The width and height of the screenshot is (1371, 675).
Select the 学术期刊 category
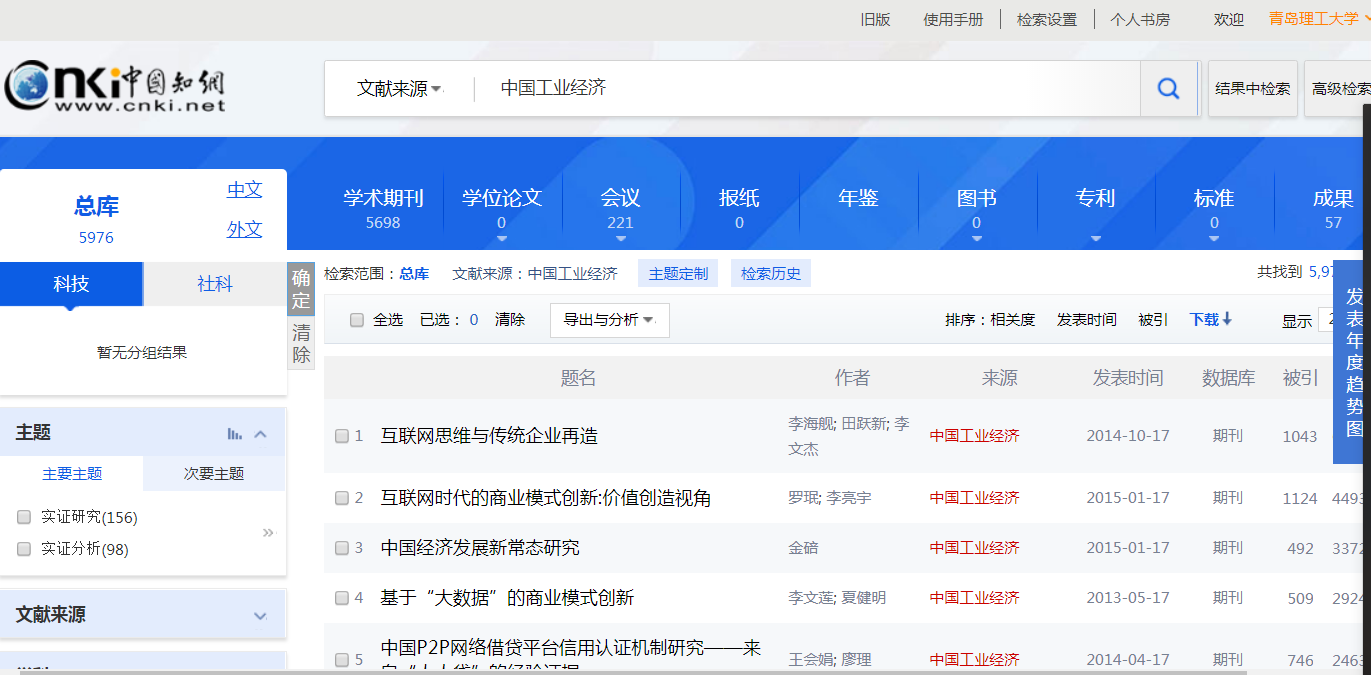tap(383, 207)
